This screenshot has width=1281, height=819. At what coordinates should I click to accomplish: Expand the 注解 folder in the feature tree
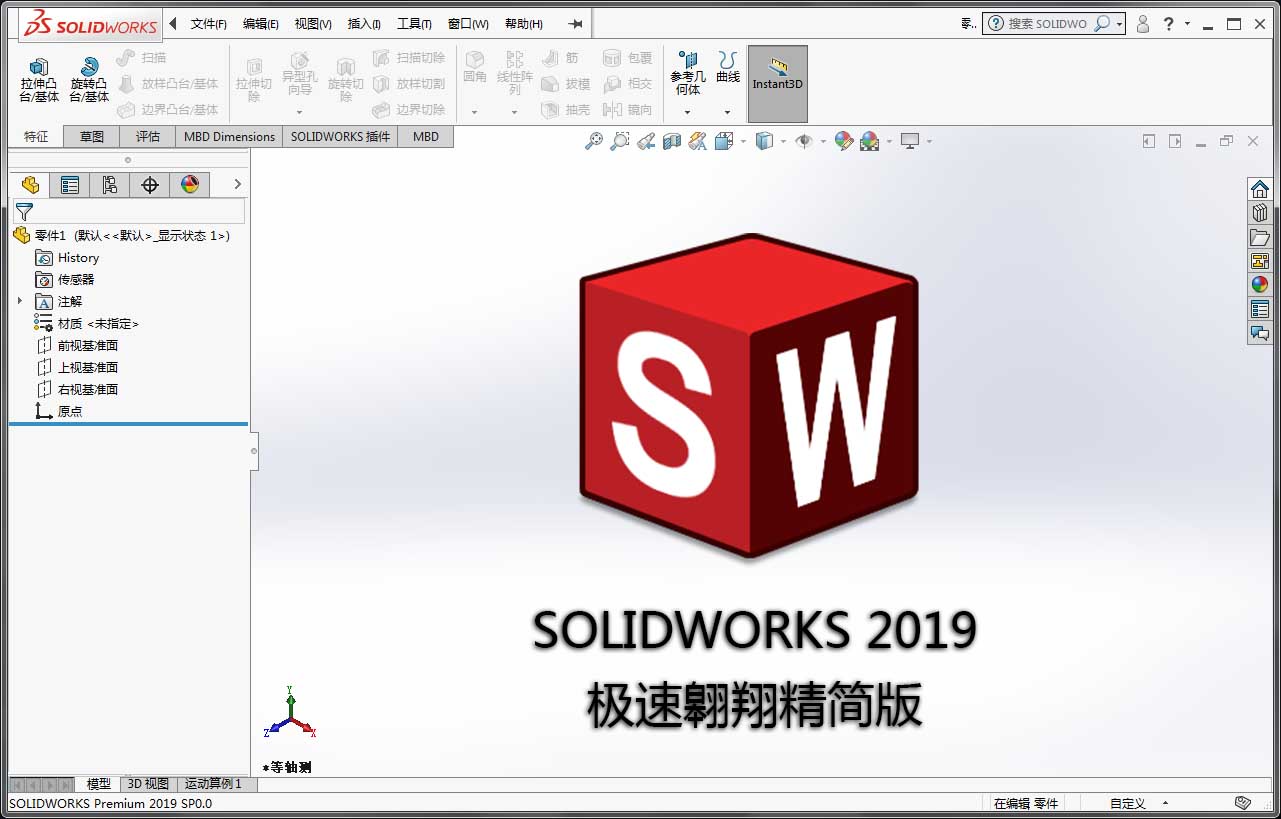pos(18,301)
